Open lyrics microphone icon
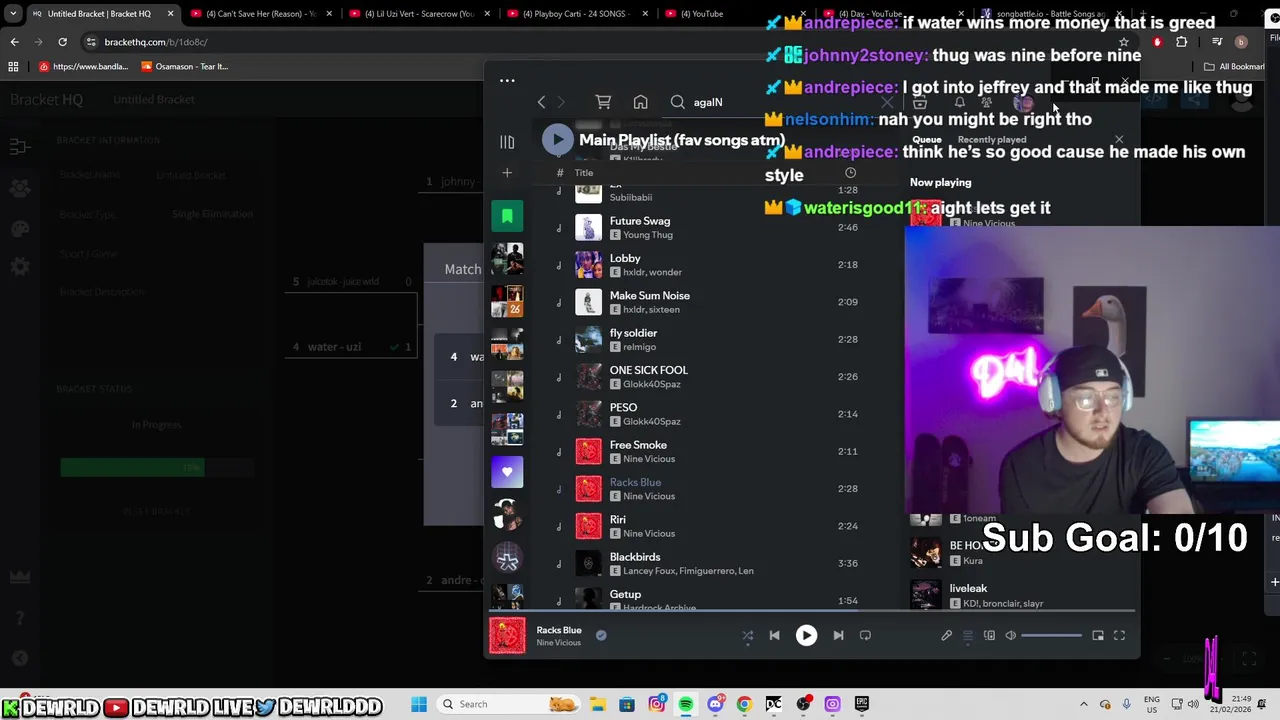The image size is (1280, 720). pos(947,635)
